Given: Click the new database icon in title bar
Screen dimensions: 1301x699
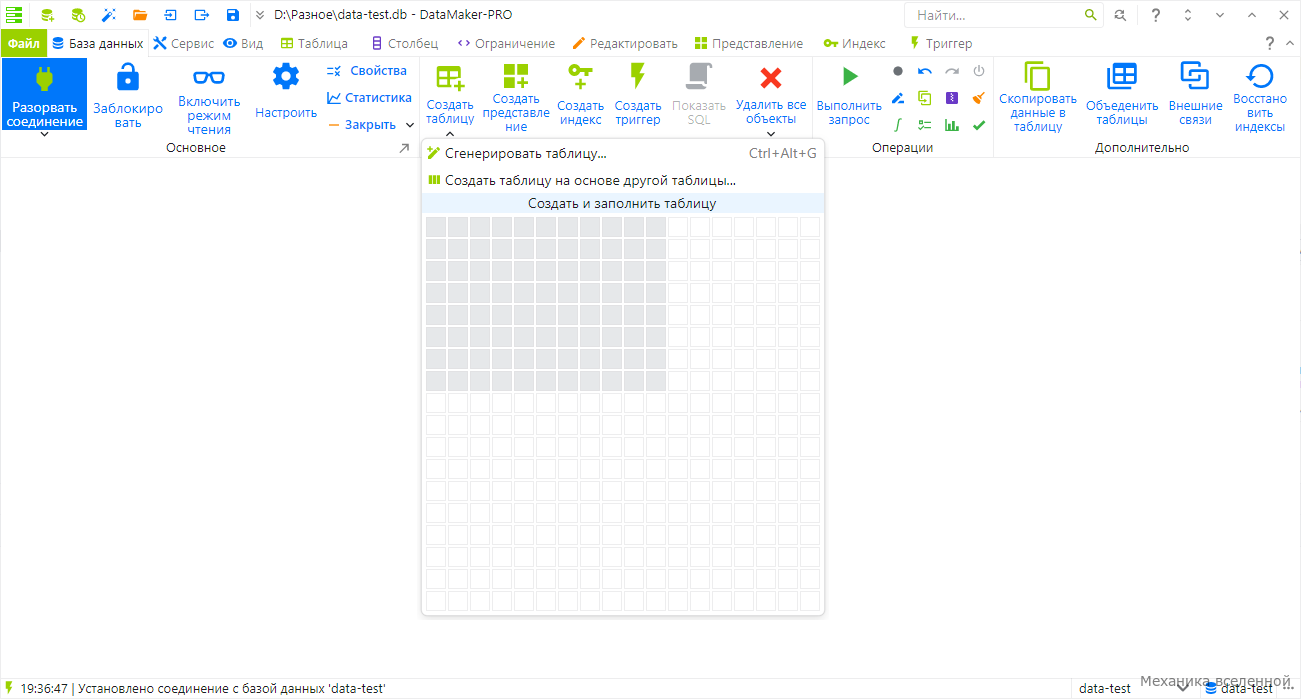Looking at the screenshot, I should pyautogui.click(x=47, y=15).
